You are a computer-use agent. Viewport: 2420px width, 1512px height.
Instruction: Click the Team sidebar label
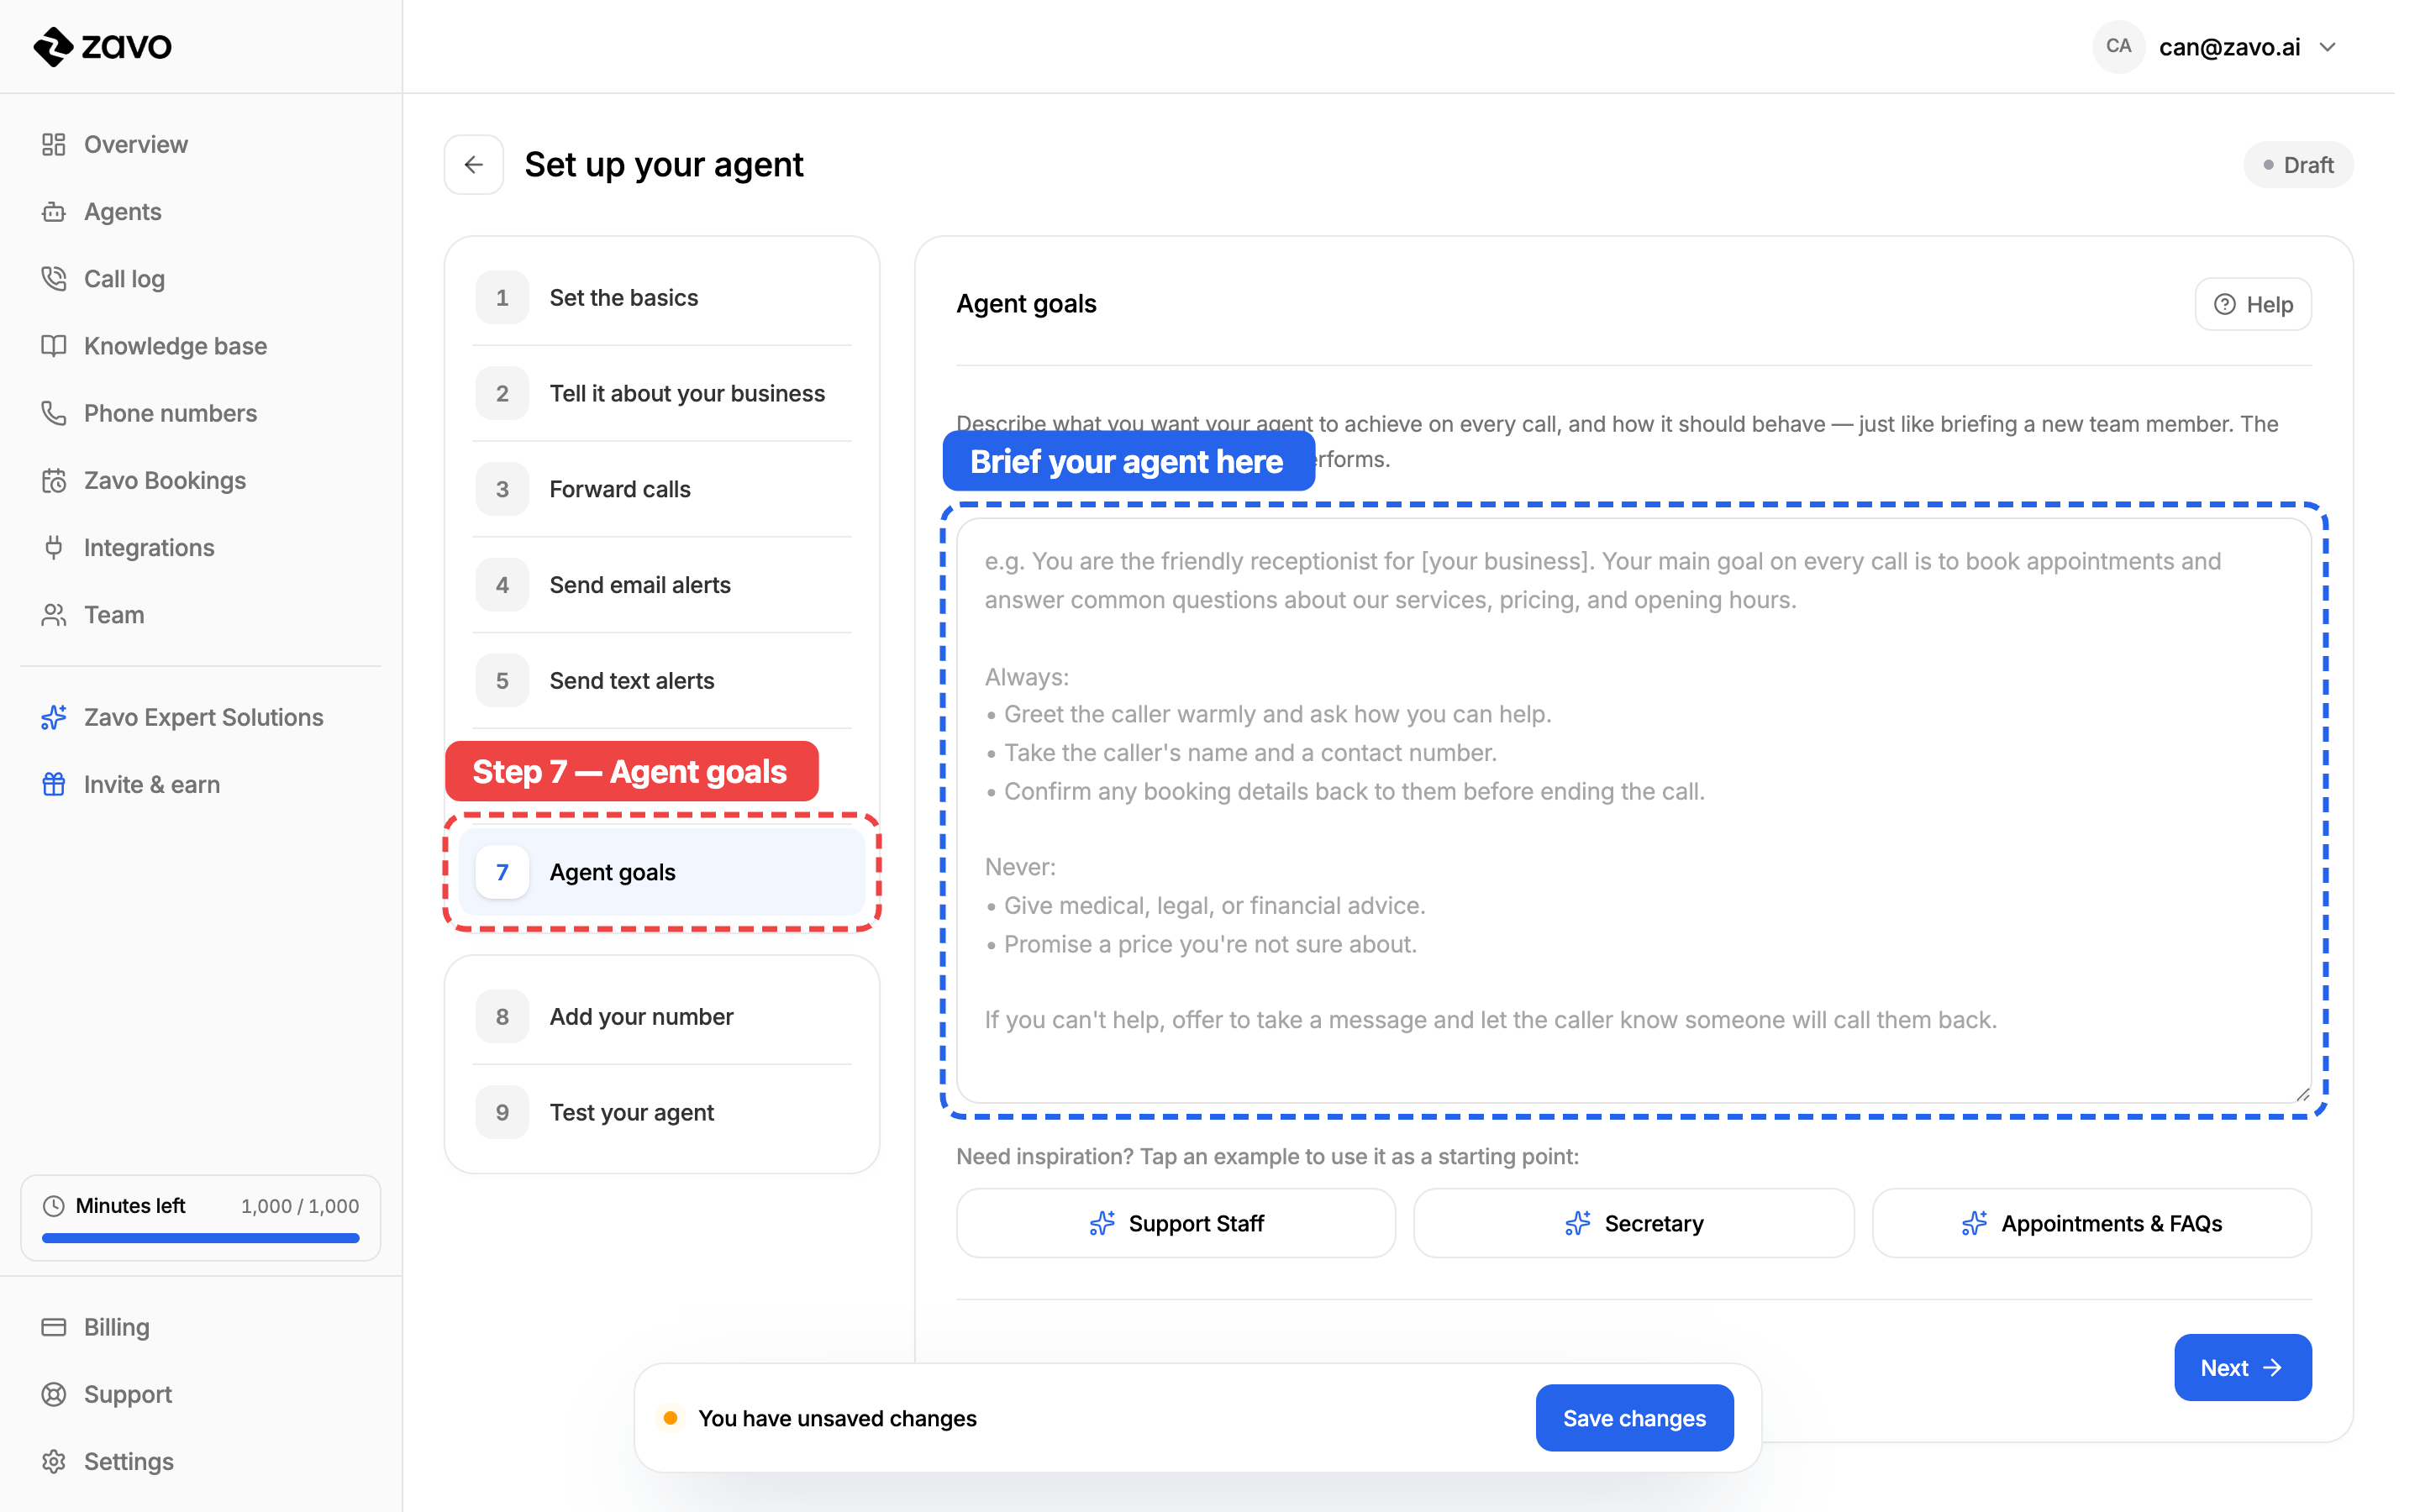(114, 615)
